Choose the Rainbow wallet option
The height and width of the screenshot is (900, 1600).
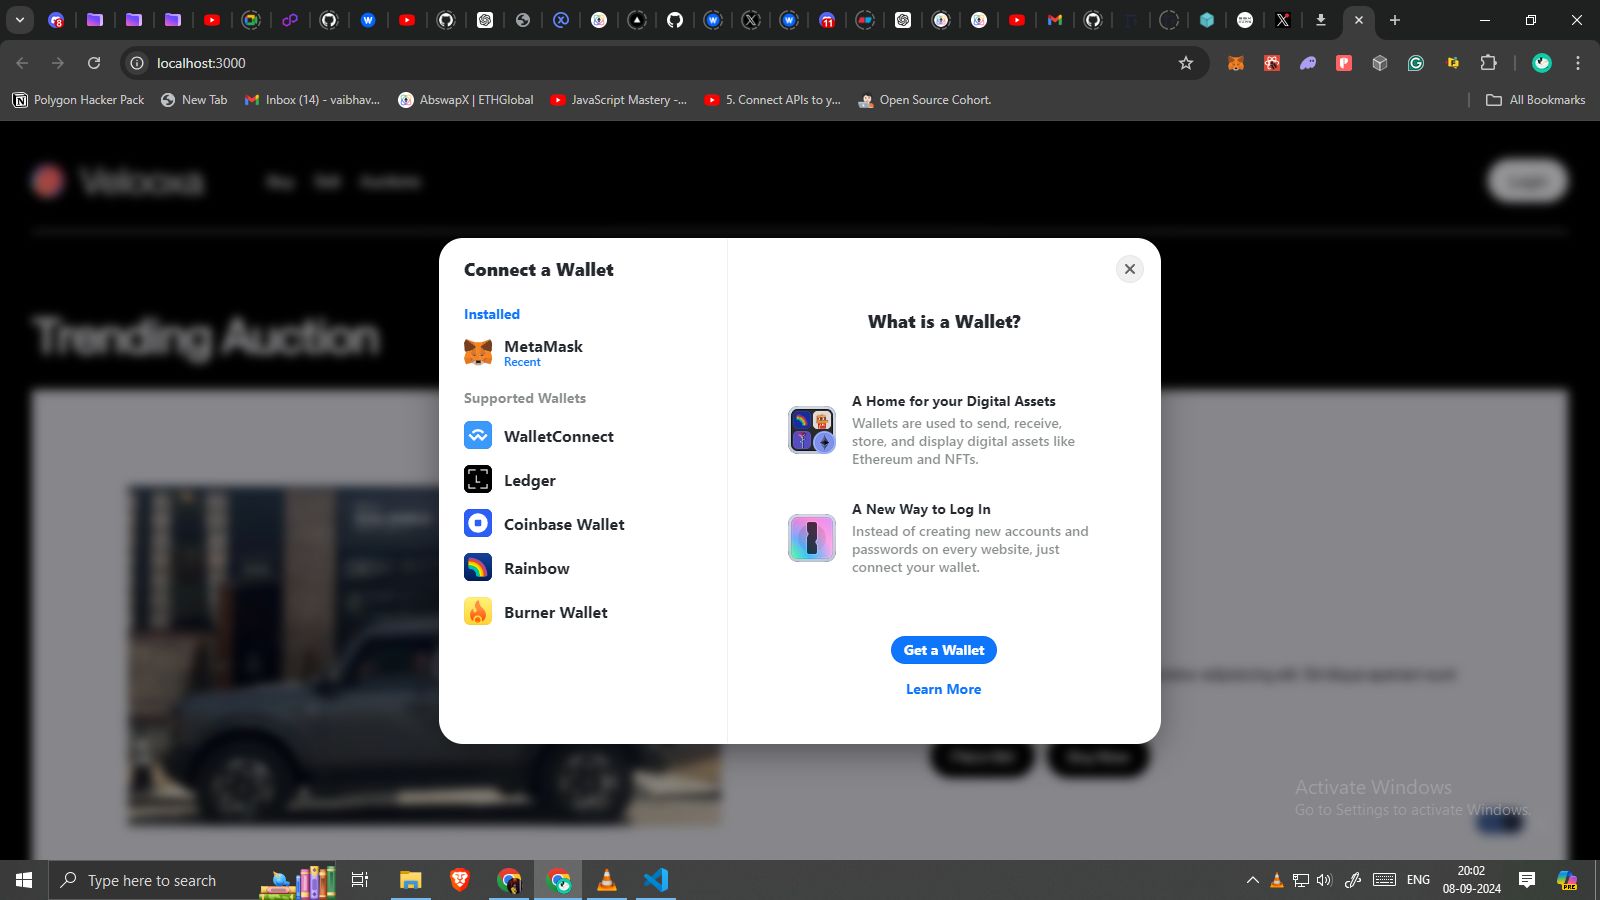(583, 568)
